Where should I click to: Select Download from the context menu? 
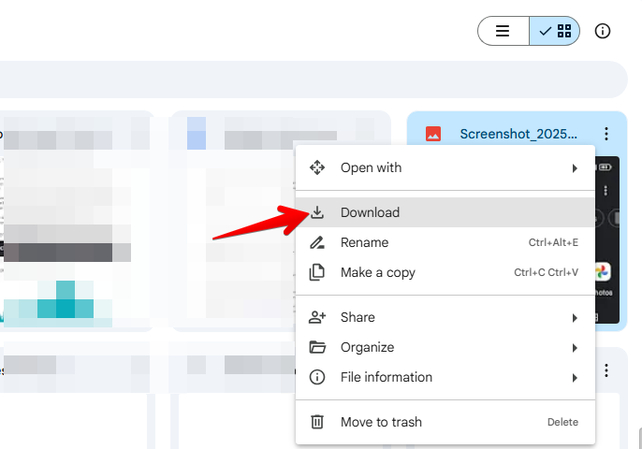click(370, 212)
